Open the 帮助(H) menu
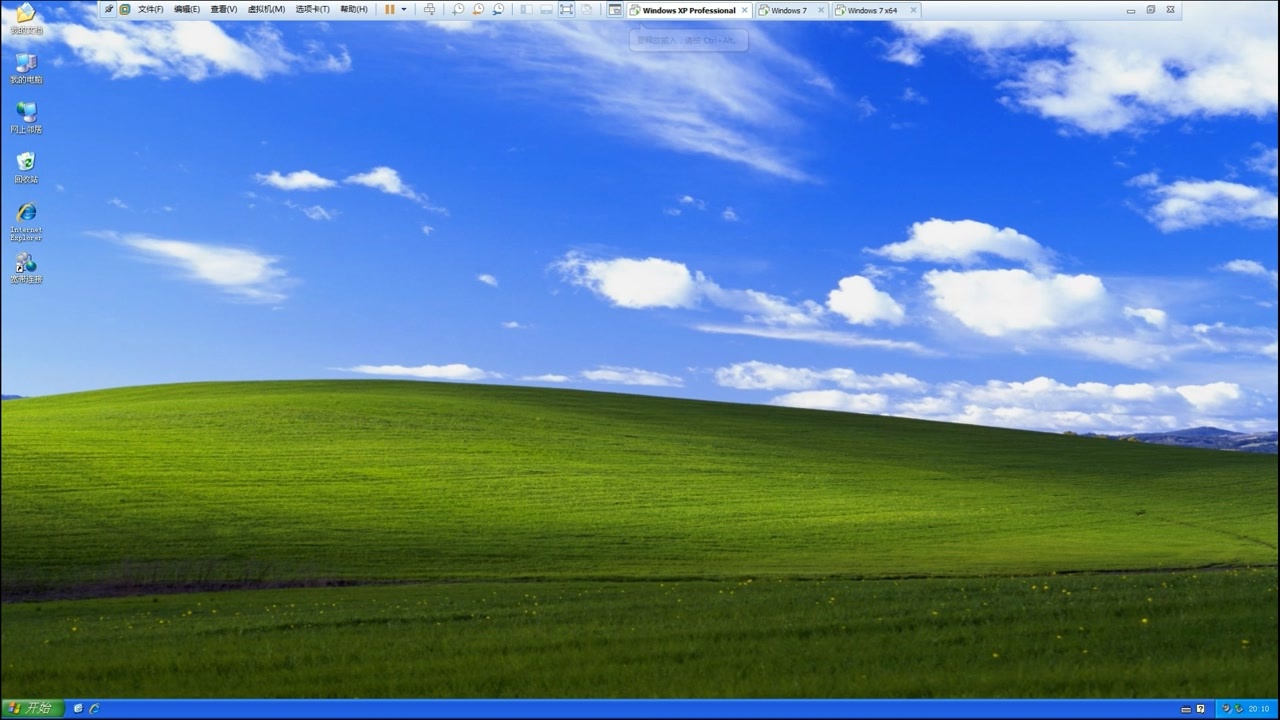 click(x=354, y=10)
